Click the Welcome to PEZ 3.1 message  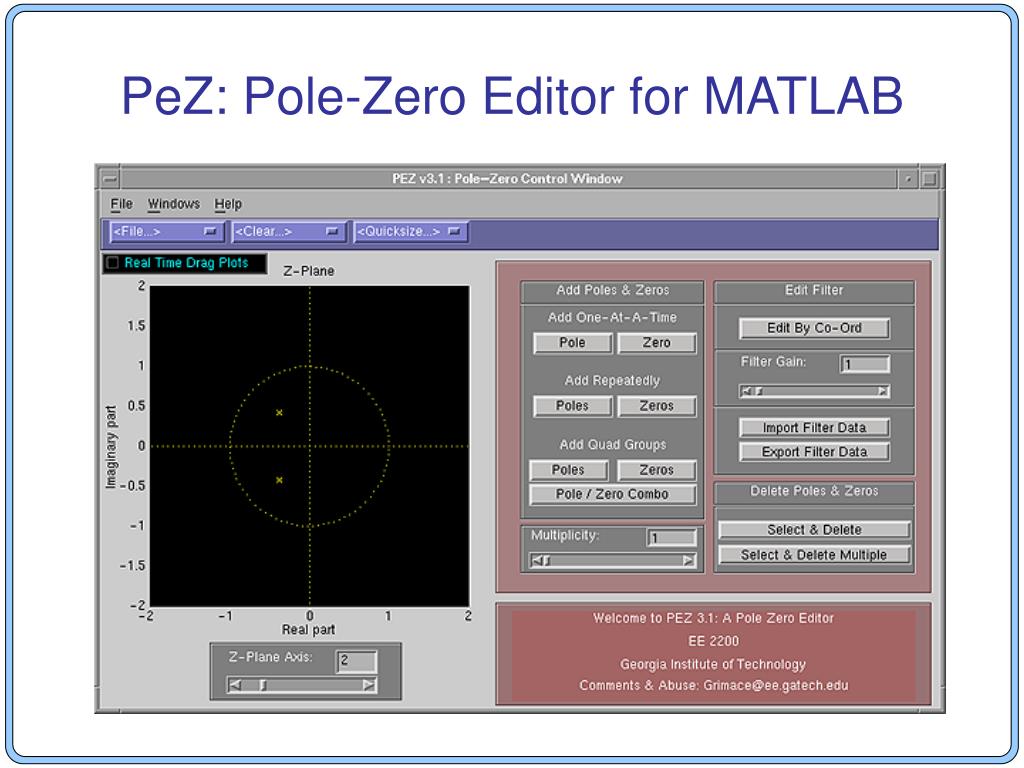point(713,618)
